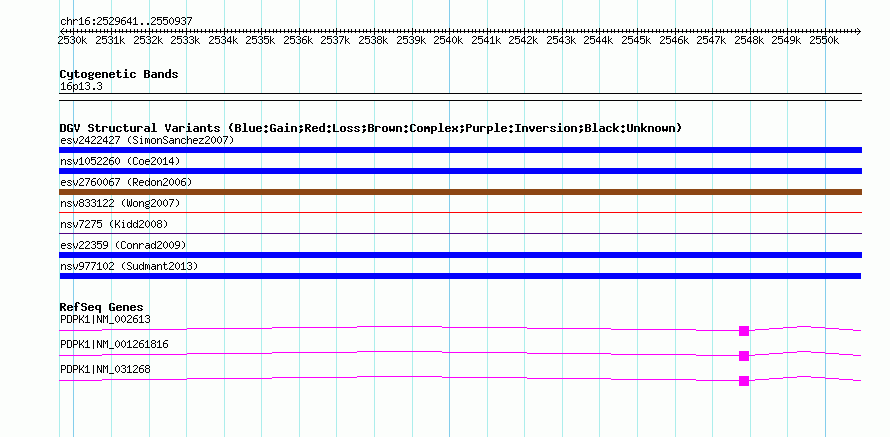The height and width of the screenshot is (437, 890).
Task: Click the 2548k ruler label
Action: click(749, 41)
